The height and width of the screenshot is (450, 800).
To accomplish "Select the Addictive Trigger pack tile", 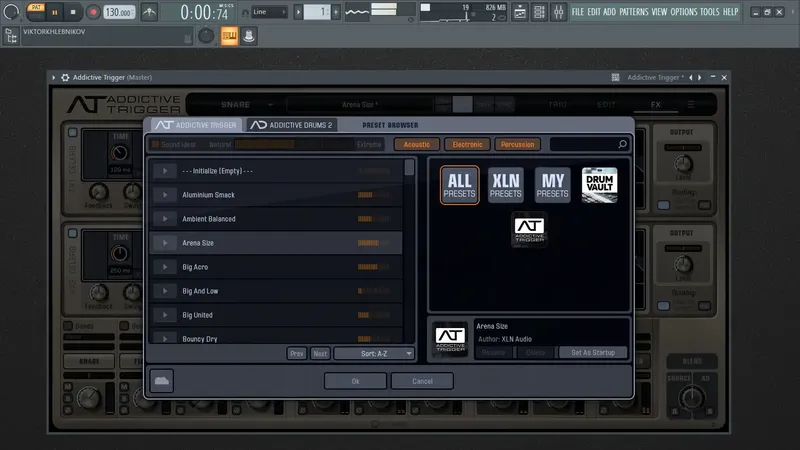I will click(529, 230).
